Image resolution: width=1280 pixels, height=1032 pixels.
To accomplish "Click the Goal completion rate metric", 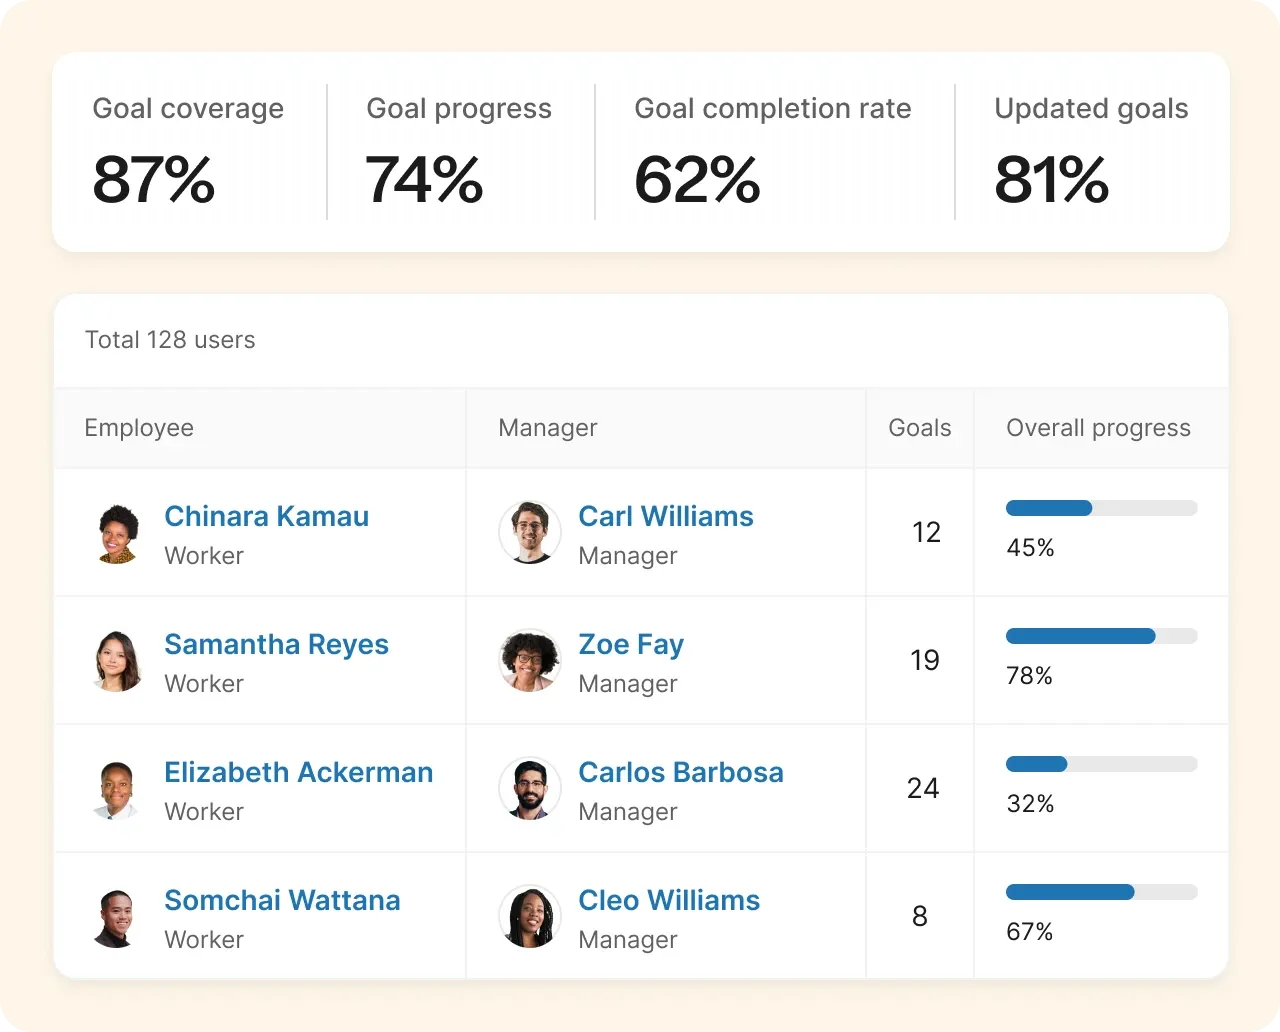I will pyautogui.click(x=772, y=150).
